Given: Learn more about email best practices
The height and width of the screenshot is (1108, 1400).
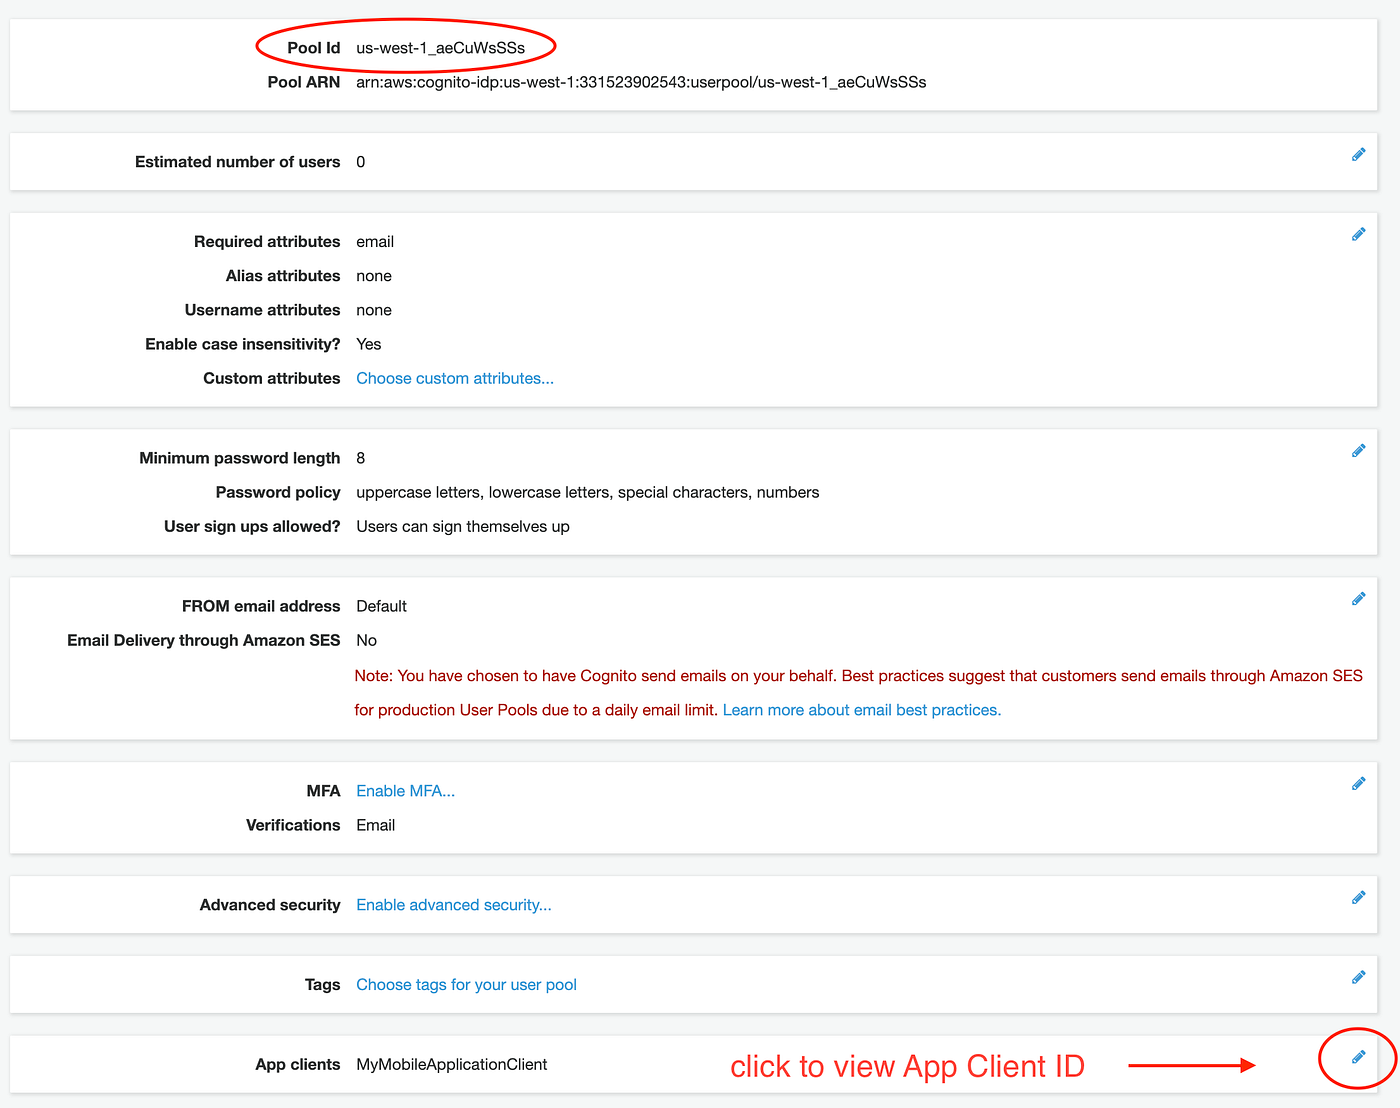Looking at the screenshot, I should click(x=861, y=710).
